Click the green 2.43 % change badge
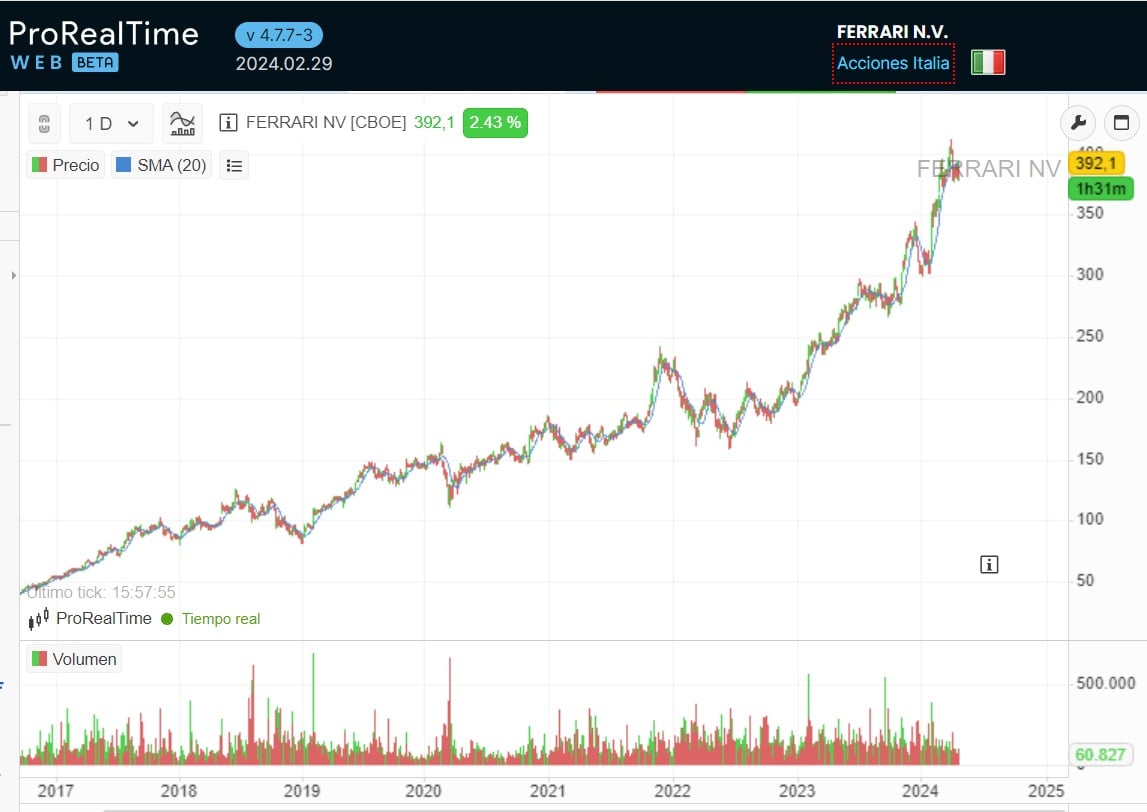Screen dimensions: 1147x812 coord(494,123)
